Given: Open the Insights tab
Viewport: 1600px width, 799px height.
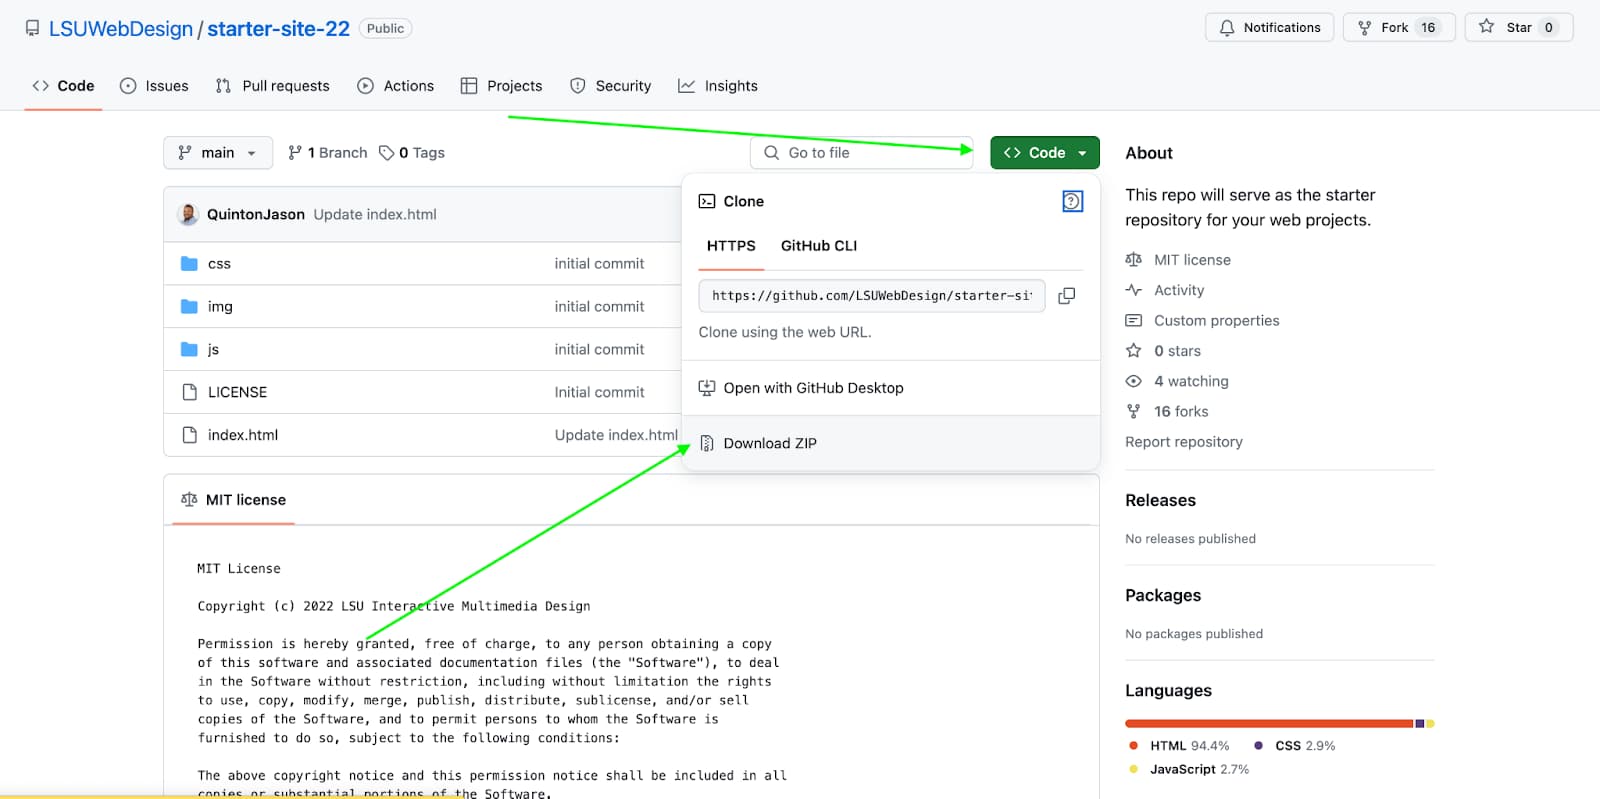Looking at the screenshot, I should tap(718, 86).
